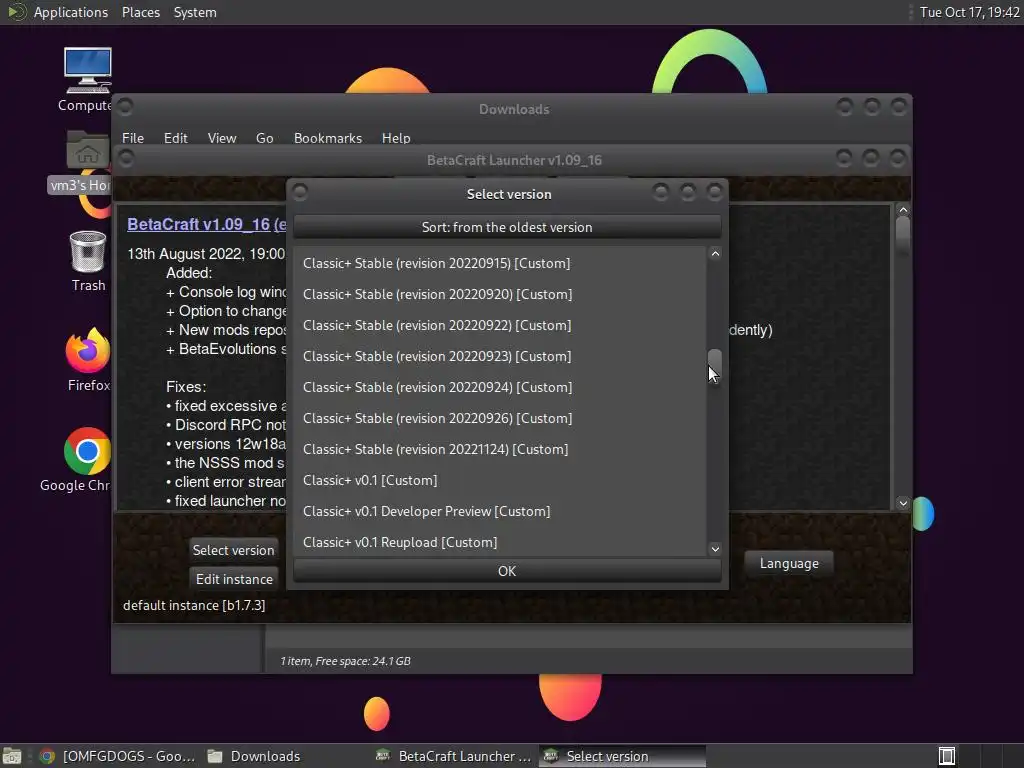This screenshot has width=1024, height=768.
Task: Select Classic+ Stable (revision 20220923) [Custom]
Action: [x=500, y=356]
